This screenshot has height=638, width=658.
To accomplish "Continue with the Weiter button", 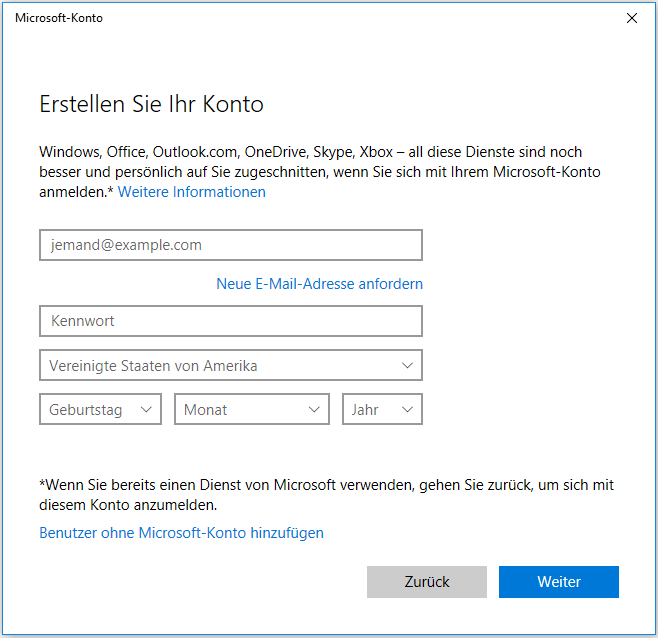I will 559,582.
